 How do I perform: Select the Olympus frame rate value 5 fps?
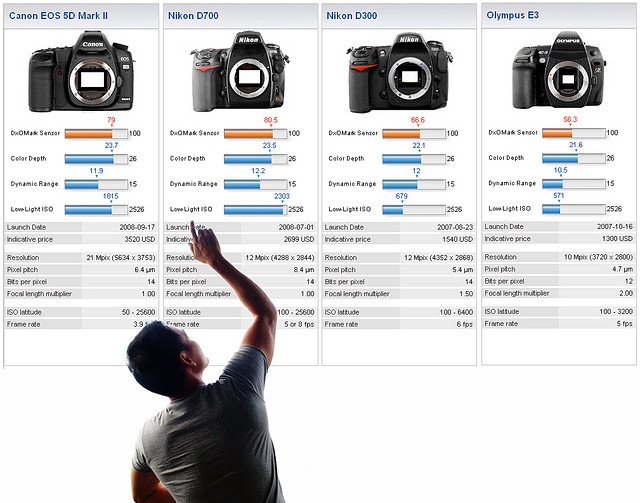point(624,323)
